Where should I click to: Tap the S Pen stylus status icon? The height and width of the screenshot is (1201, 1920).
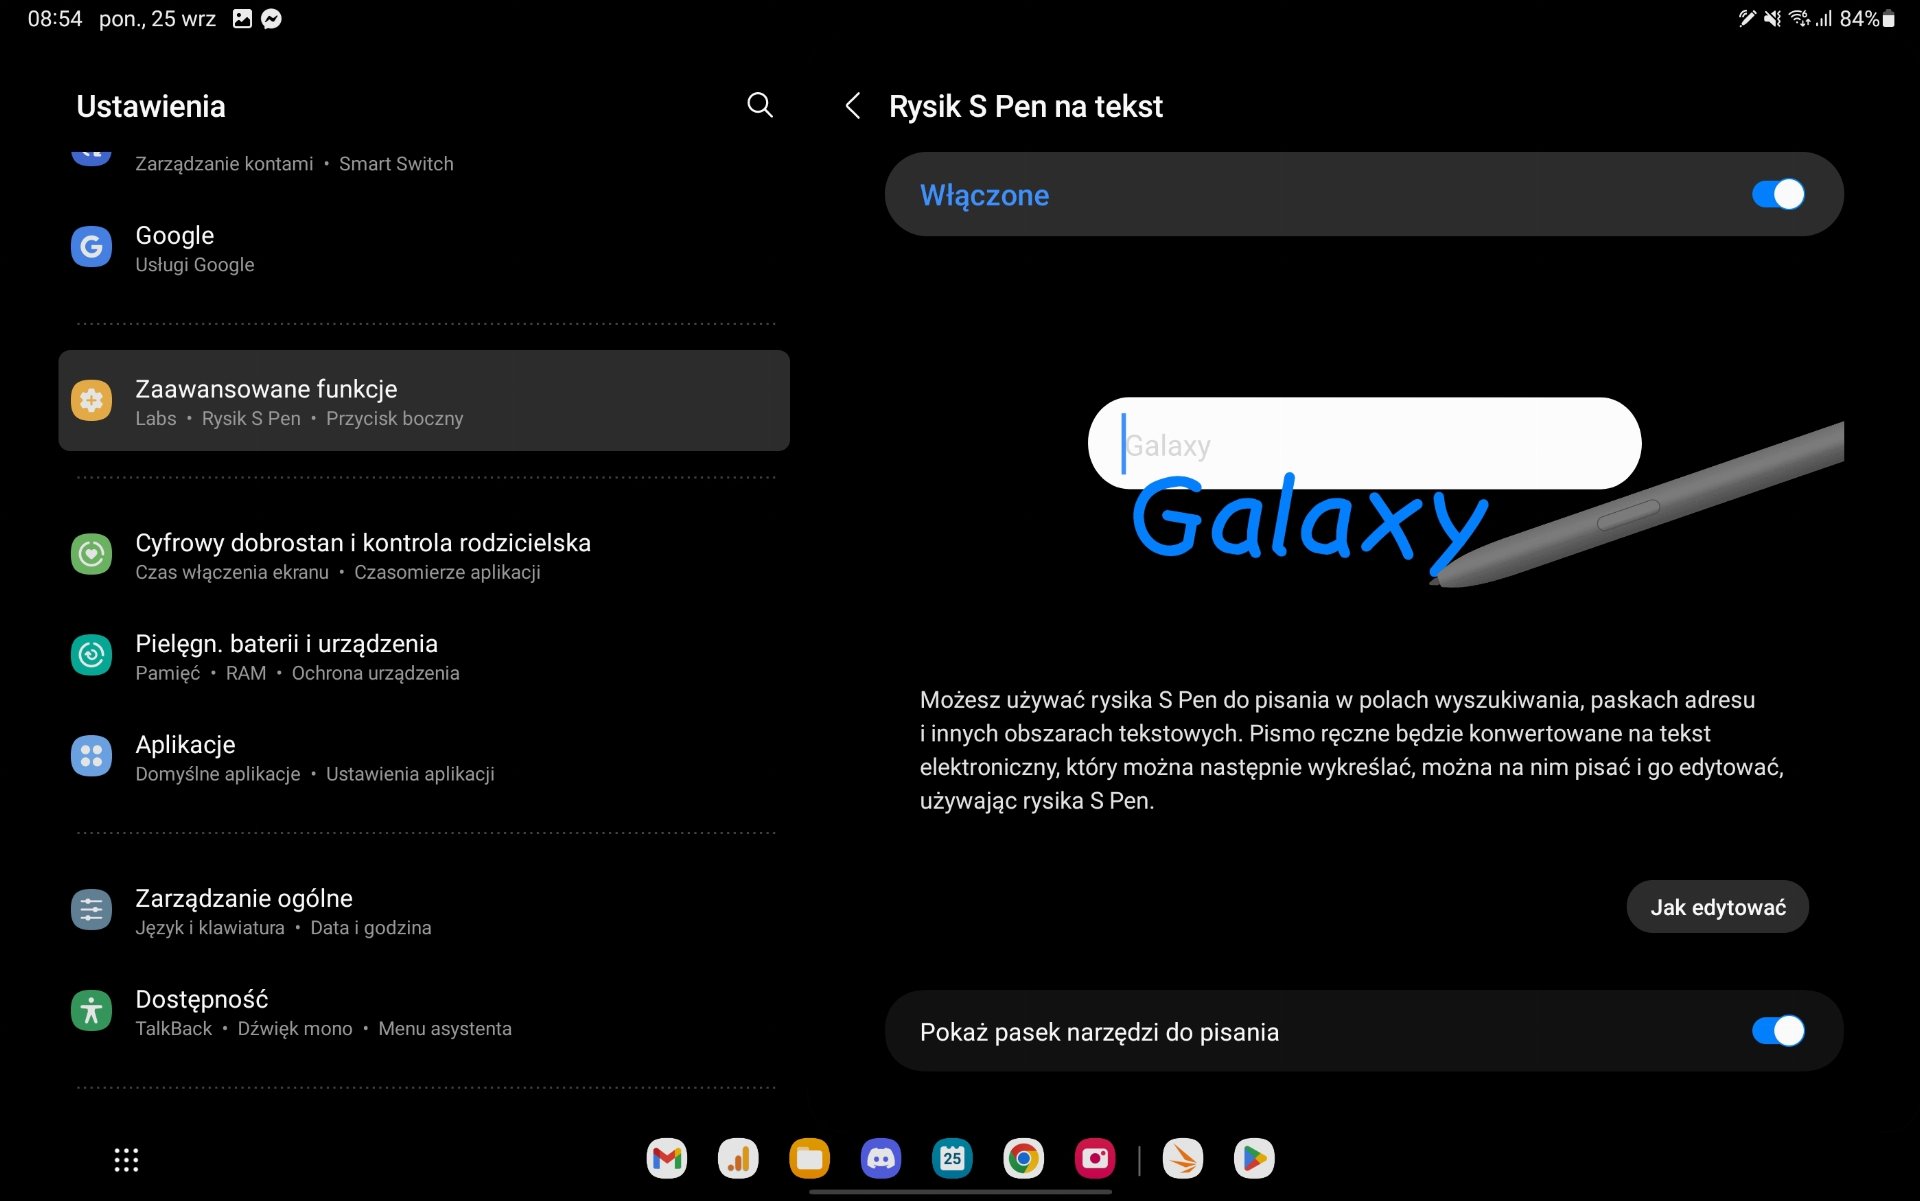coord(1746,19)
